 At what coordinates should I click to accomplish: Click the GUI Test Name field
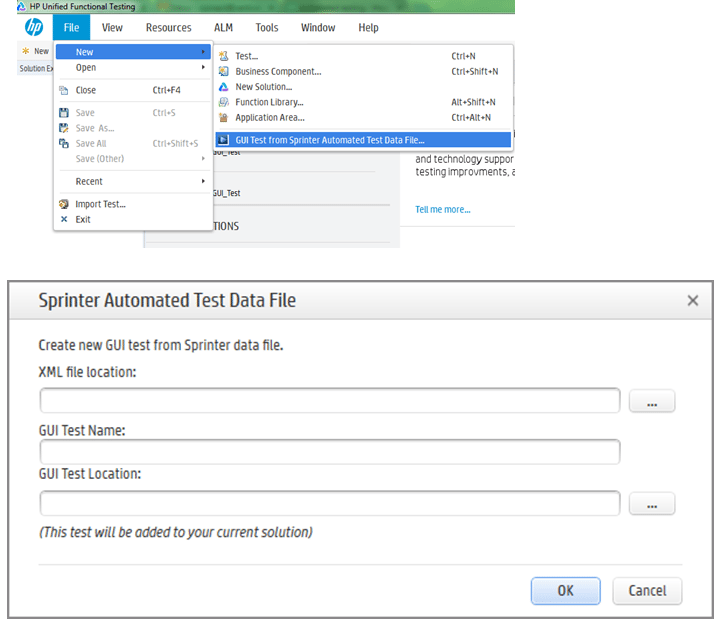point(330,452)
